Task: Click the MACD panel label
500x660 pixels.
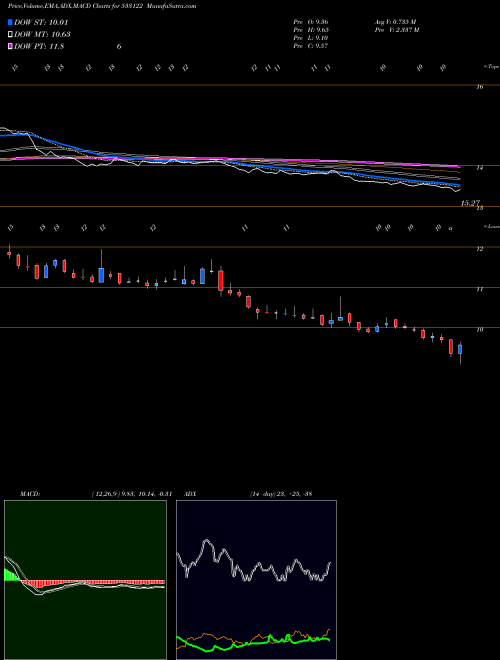Action: 29,494
